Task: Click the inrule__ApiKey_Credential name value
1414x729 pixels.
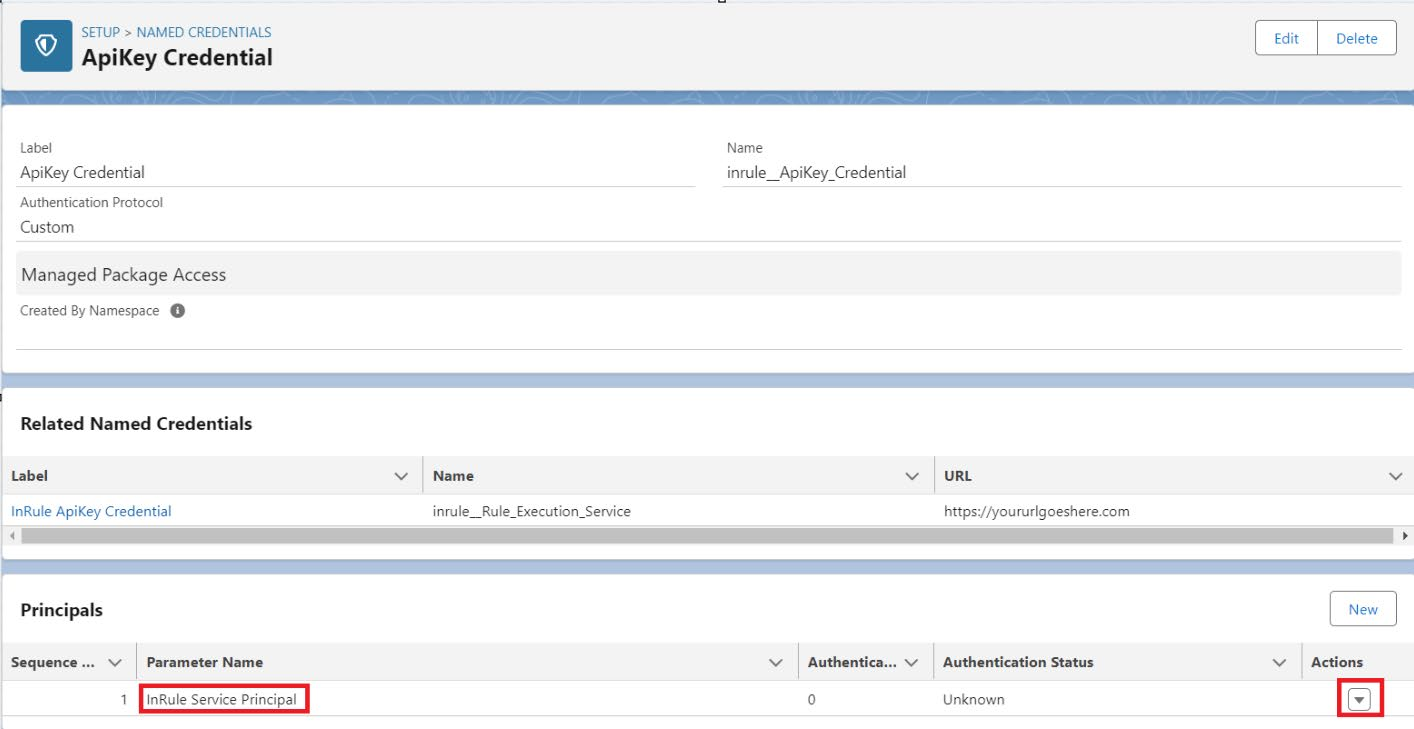Action: point(816,172)
